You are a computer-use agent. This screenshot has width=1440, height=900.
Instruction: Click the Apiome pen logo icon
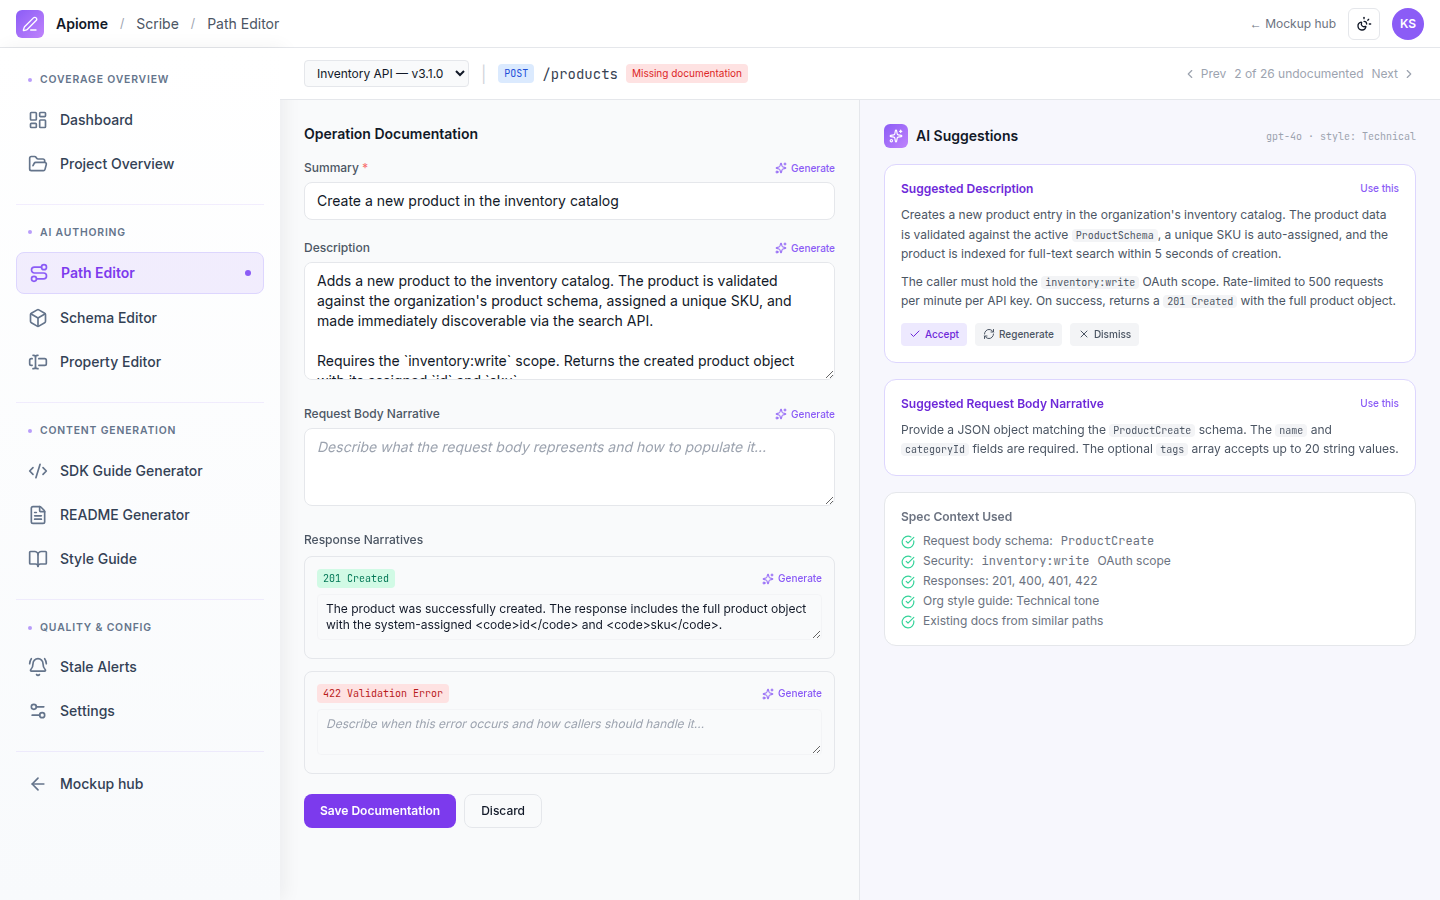click(30, 24)
